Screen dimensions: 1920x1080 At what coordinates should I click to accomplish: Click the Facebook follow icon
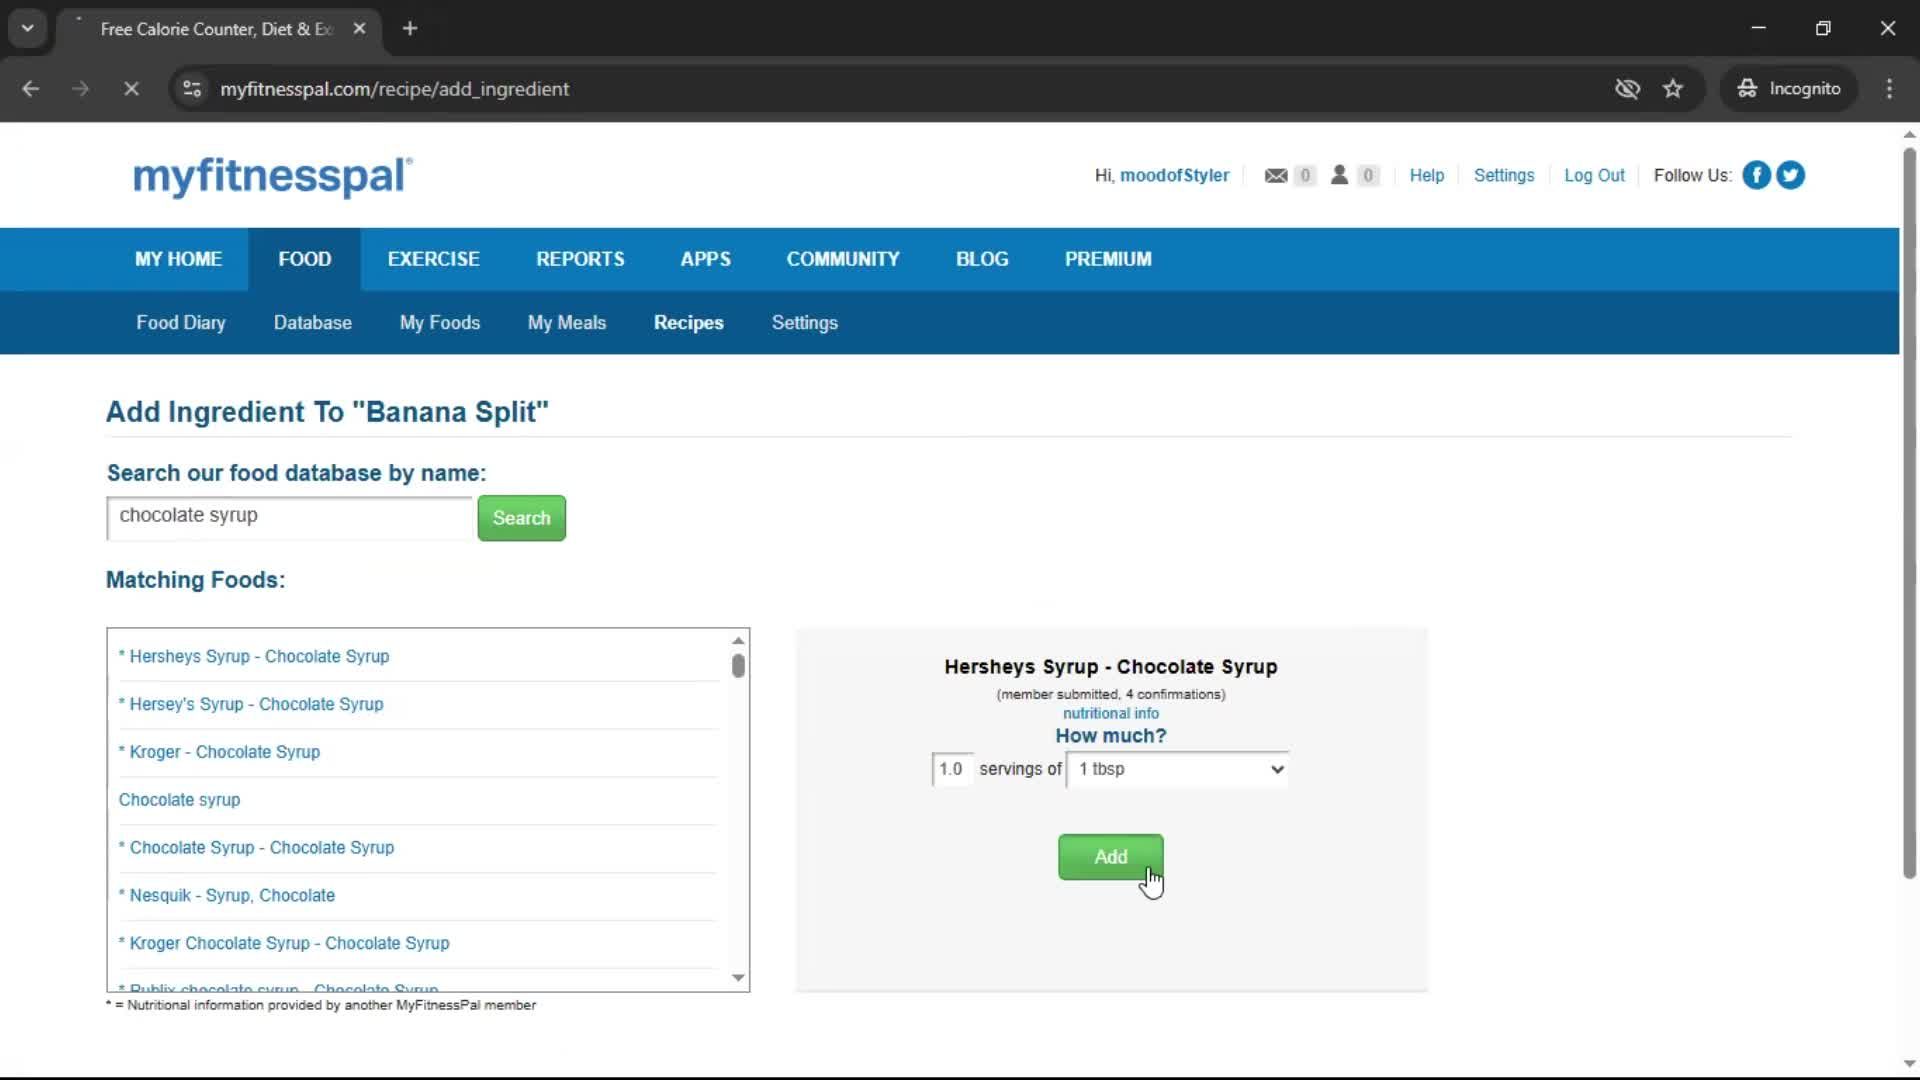[1756, 175]
